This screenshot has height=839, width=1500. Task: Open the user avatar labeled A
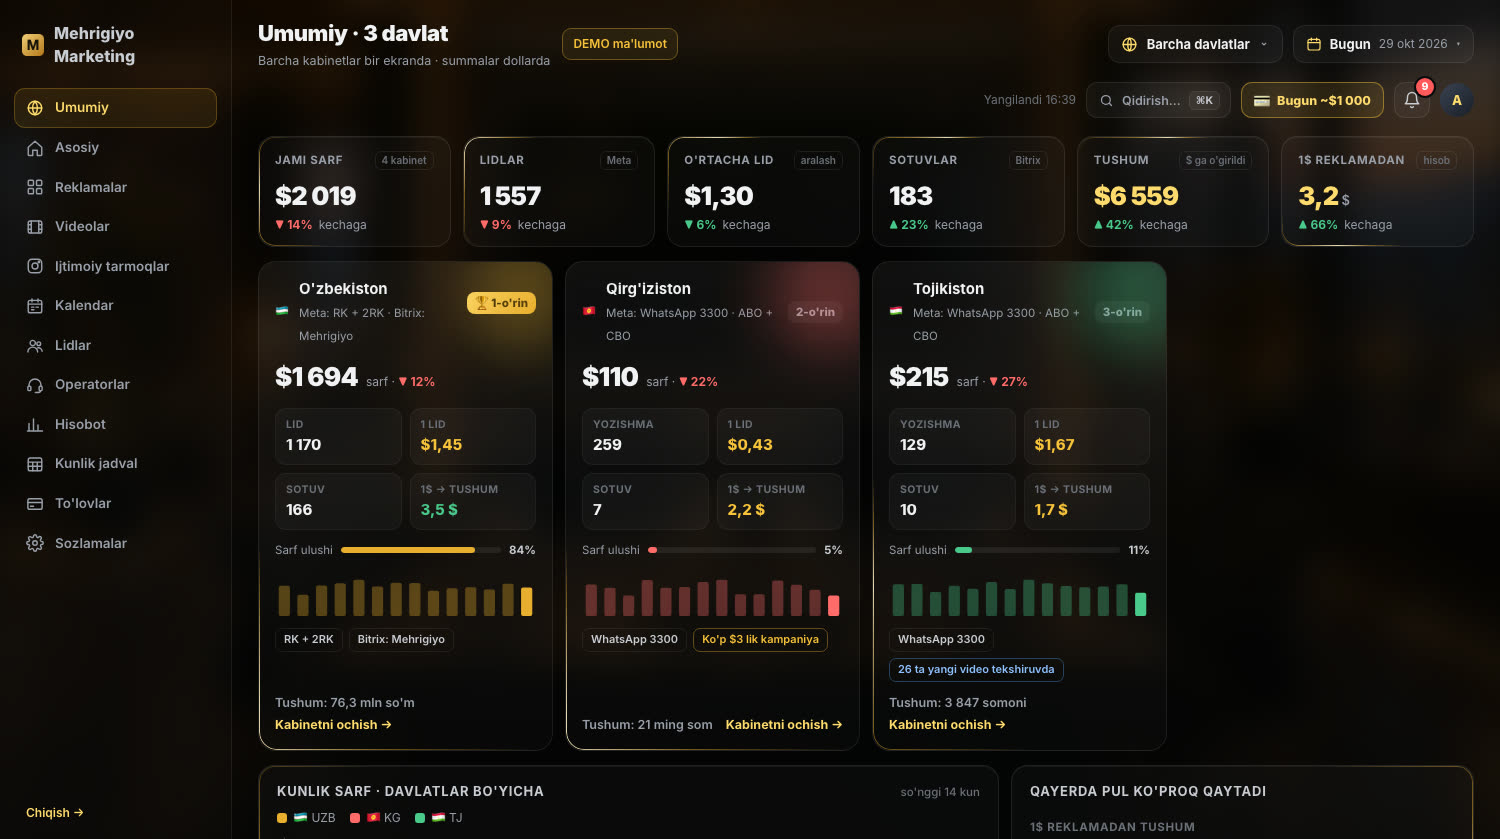1457,100
